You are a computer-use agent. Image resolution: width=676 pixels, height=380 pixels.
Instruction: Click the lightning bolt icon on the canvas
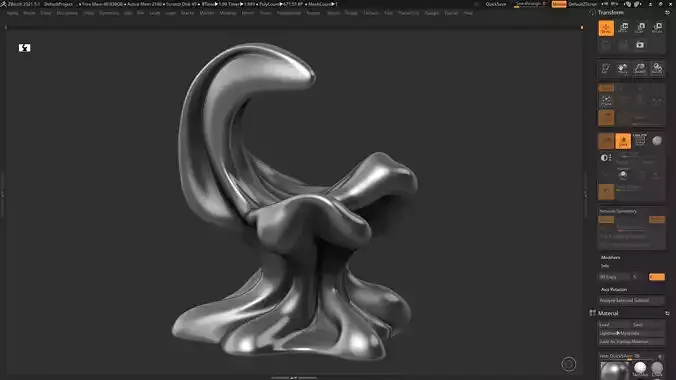tap(25, 48)
